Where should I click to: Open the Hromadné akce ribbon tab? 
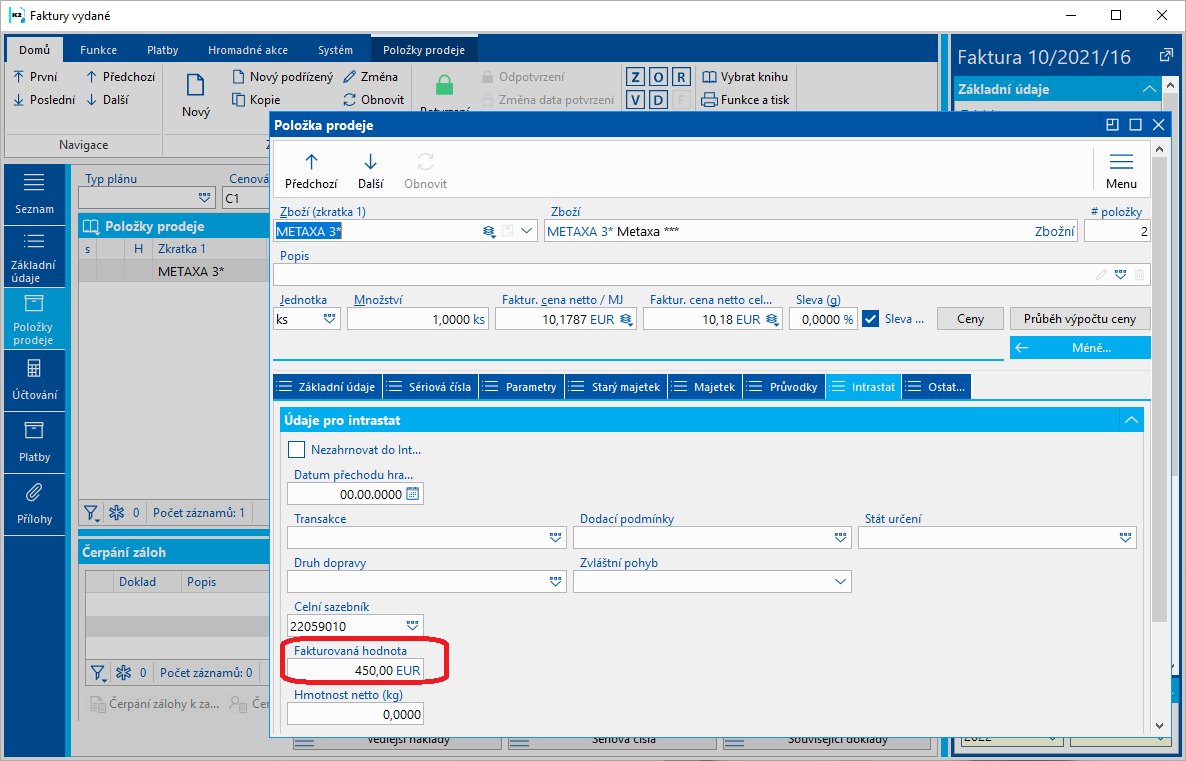point(248,50)
